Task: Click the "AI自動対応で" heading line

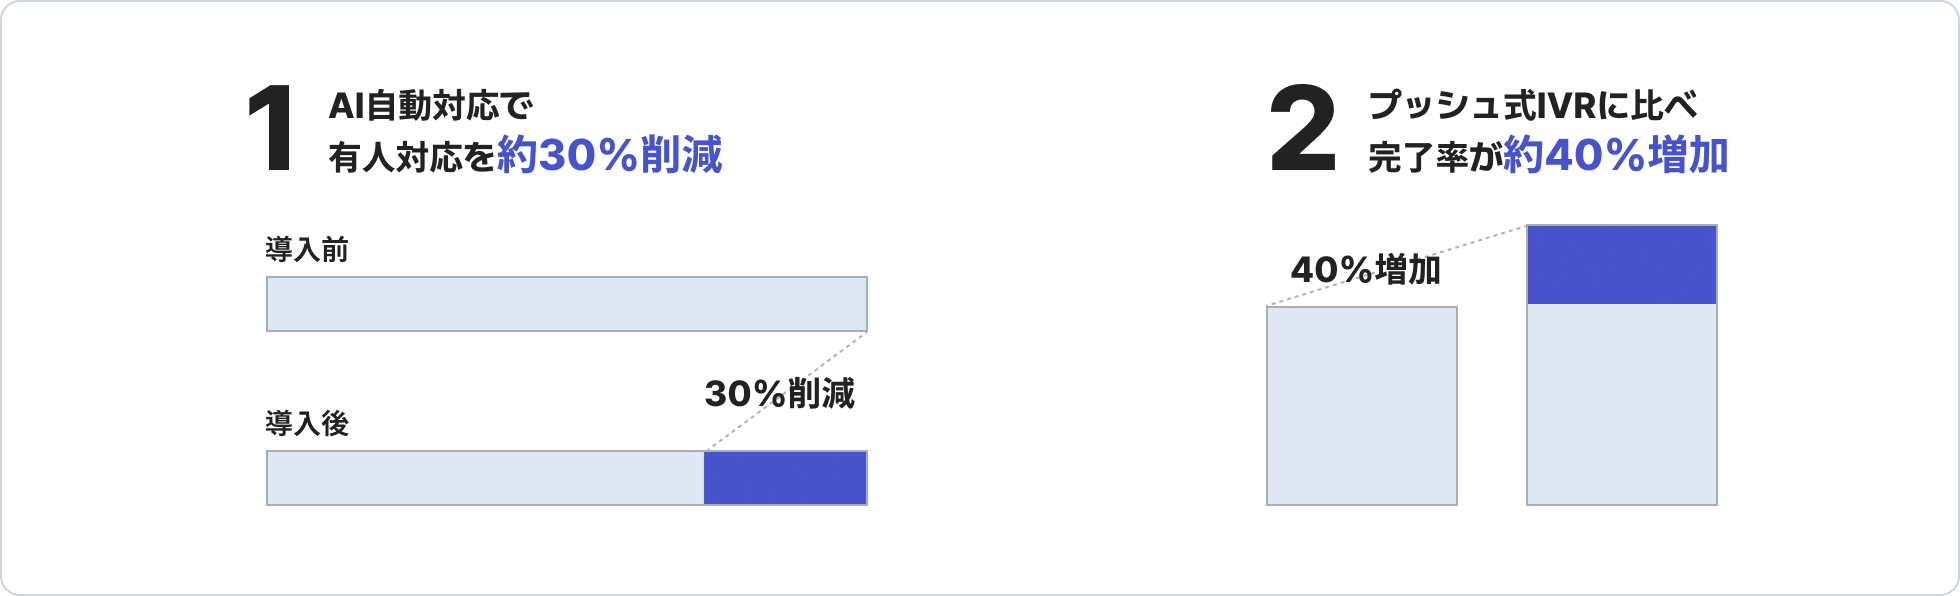Action: (431, 105)
